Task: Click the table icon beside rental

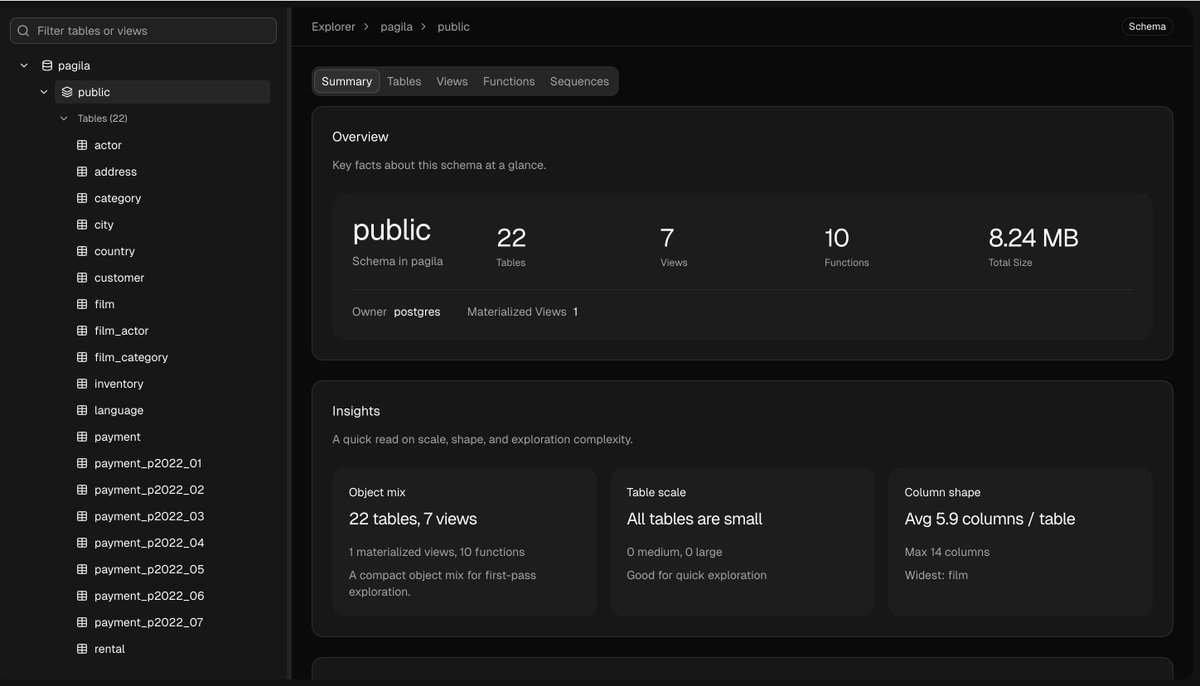Action: coord(82,649)
